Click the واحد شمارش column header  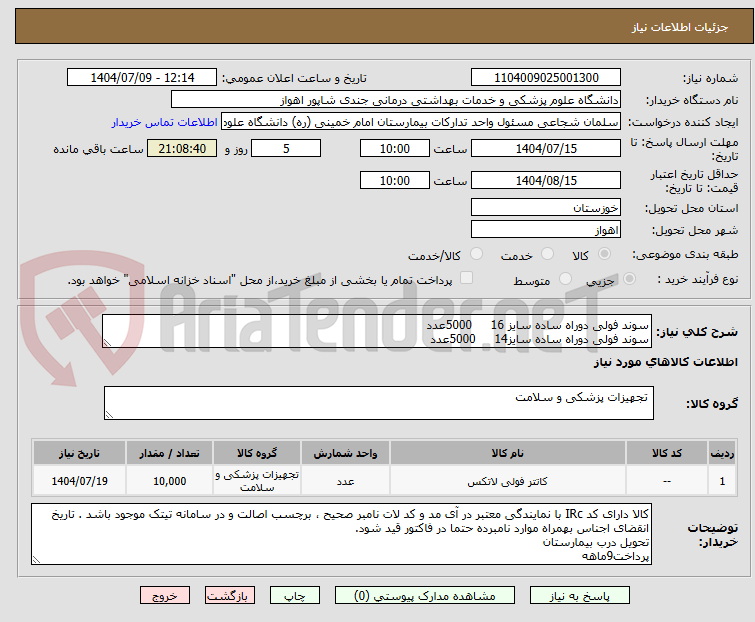(x=345, y=453)
